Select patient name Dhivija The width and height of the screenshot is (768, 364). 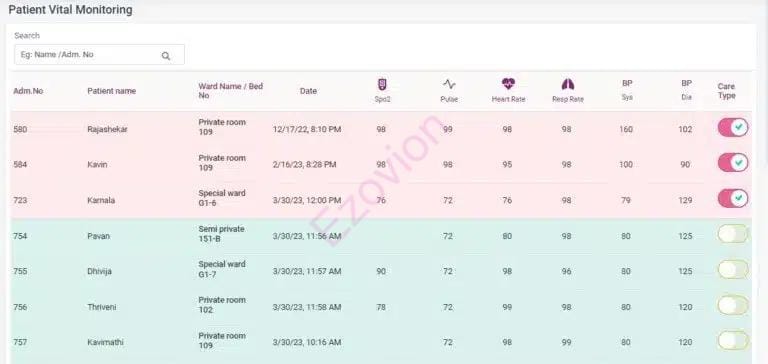[99, 271]
